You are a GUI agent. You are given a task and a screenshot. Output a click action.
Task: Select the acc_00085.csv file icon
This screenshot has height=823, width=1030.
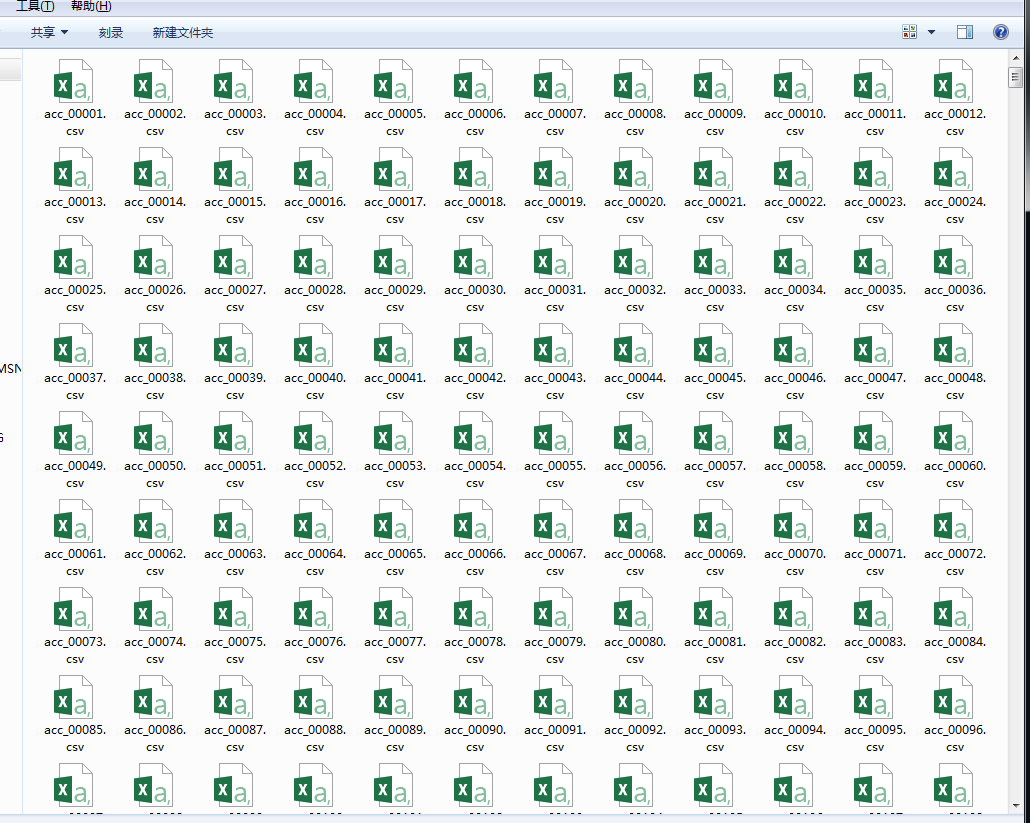tap(74, 697)
